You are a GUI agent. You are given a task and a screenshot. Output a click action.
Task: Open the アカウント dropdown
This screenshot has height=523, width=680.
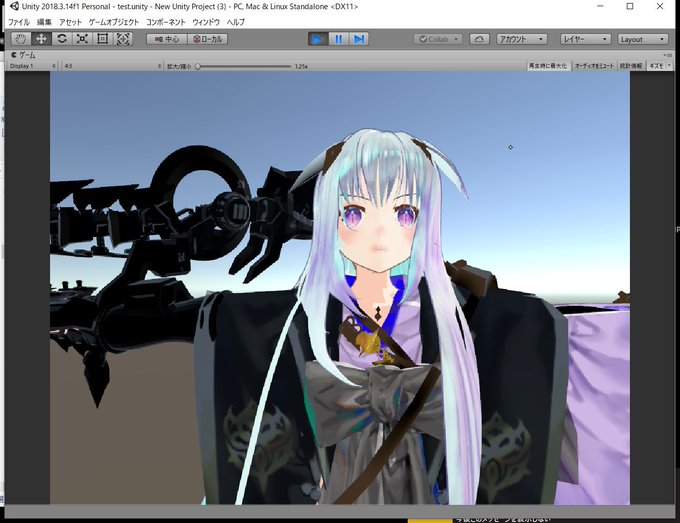click(521, 39)
